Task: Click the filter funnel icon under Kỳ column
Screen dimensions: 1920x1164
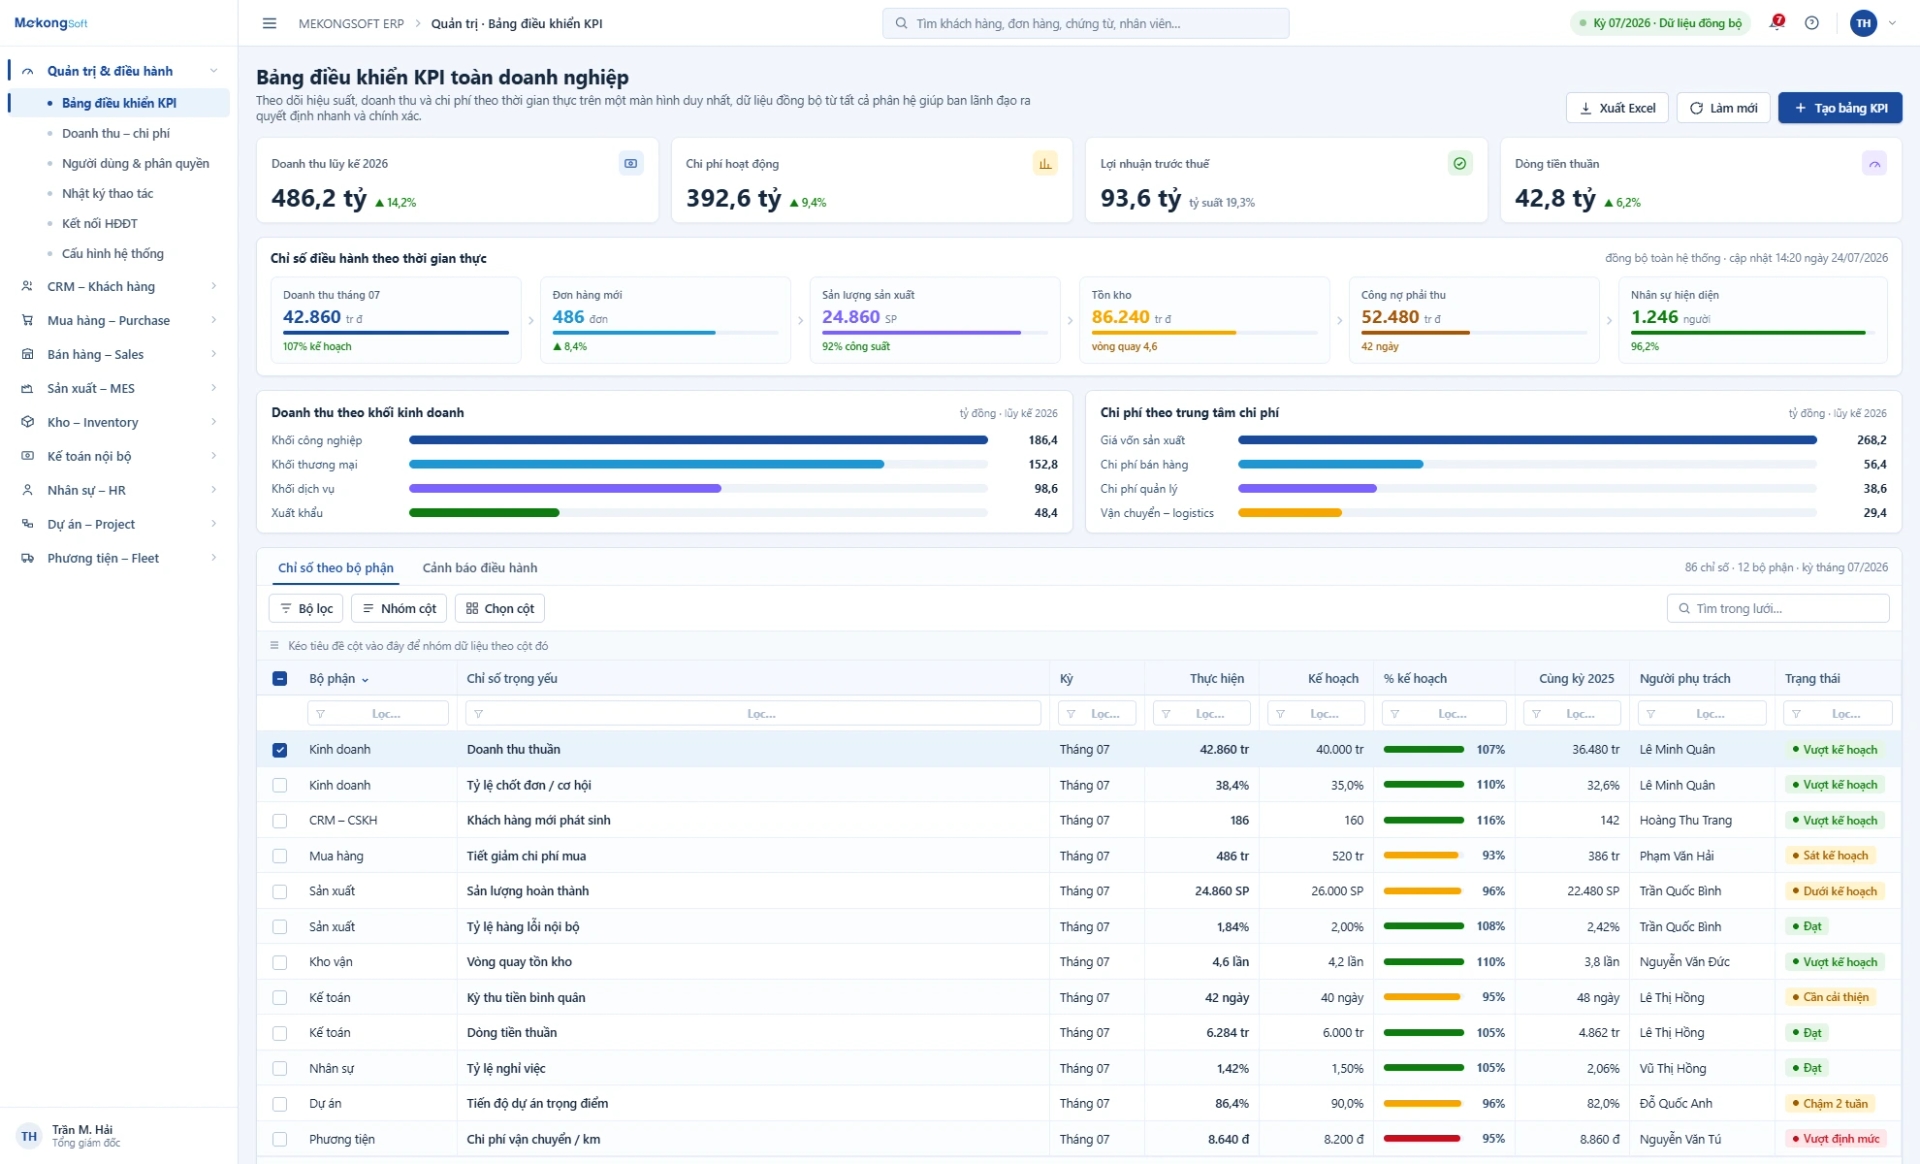Action: [x=1071, y=714]
